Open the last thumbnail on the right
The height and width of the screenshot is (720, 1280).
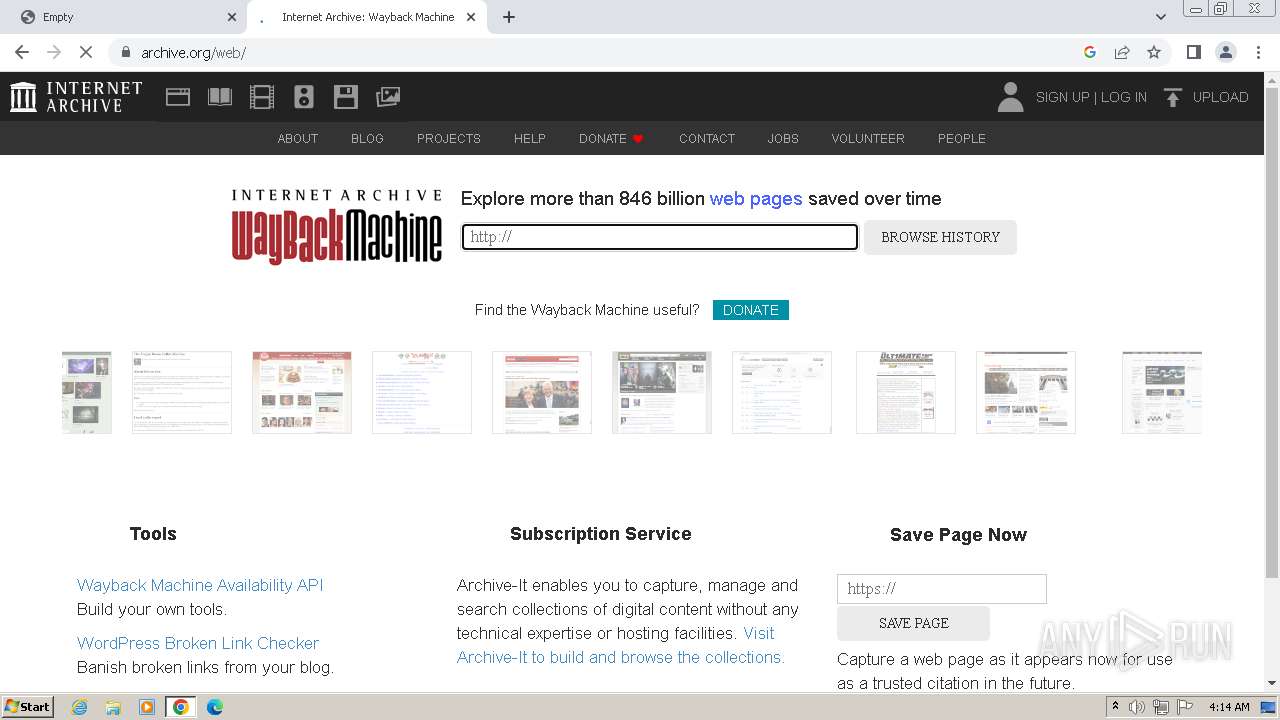[1162, 392]
